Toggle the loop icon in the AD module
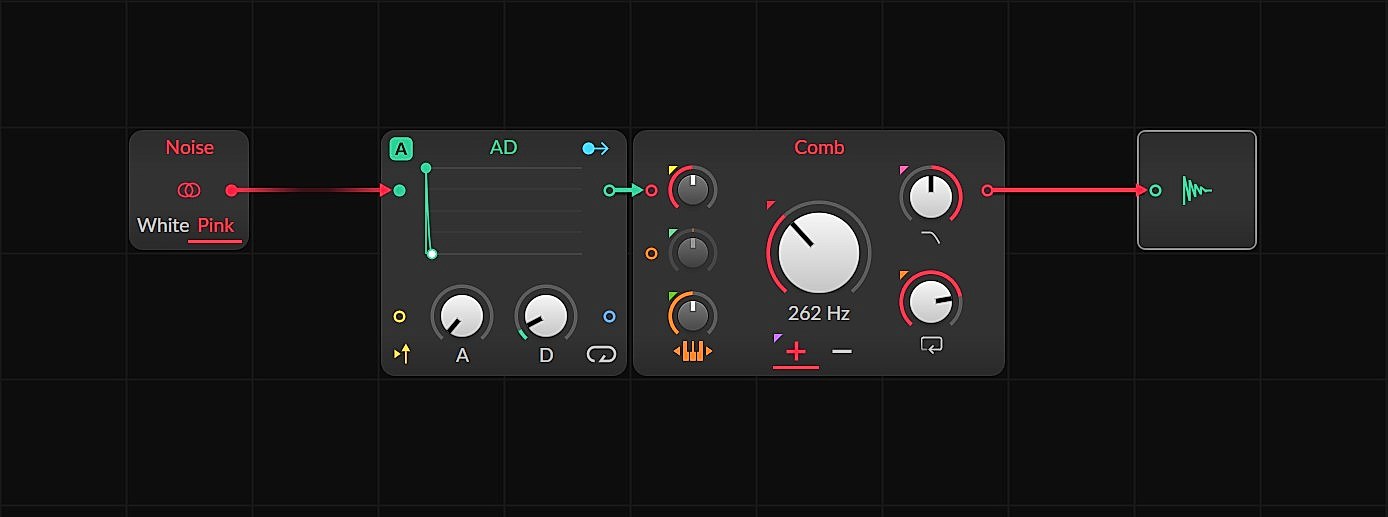 click(x=601, y=354)
